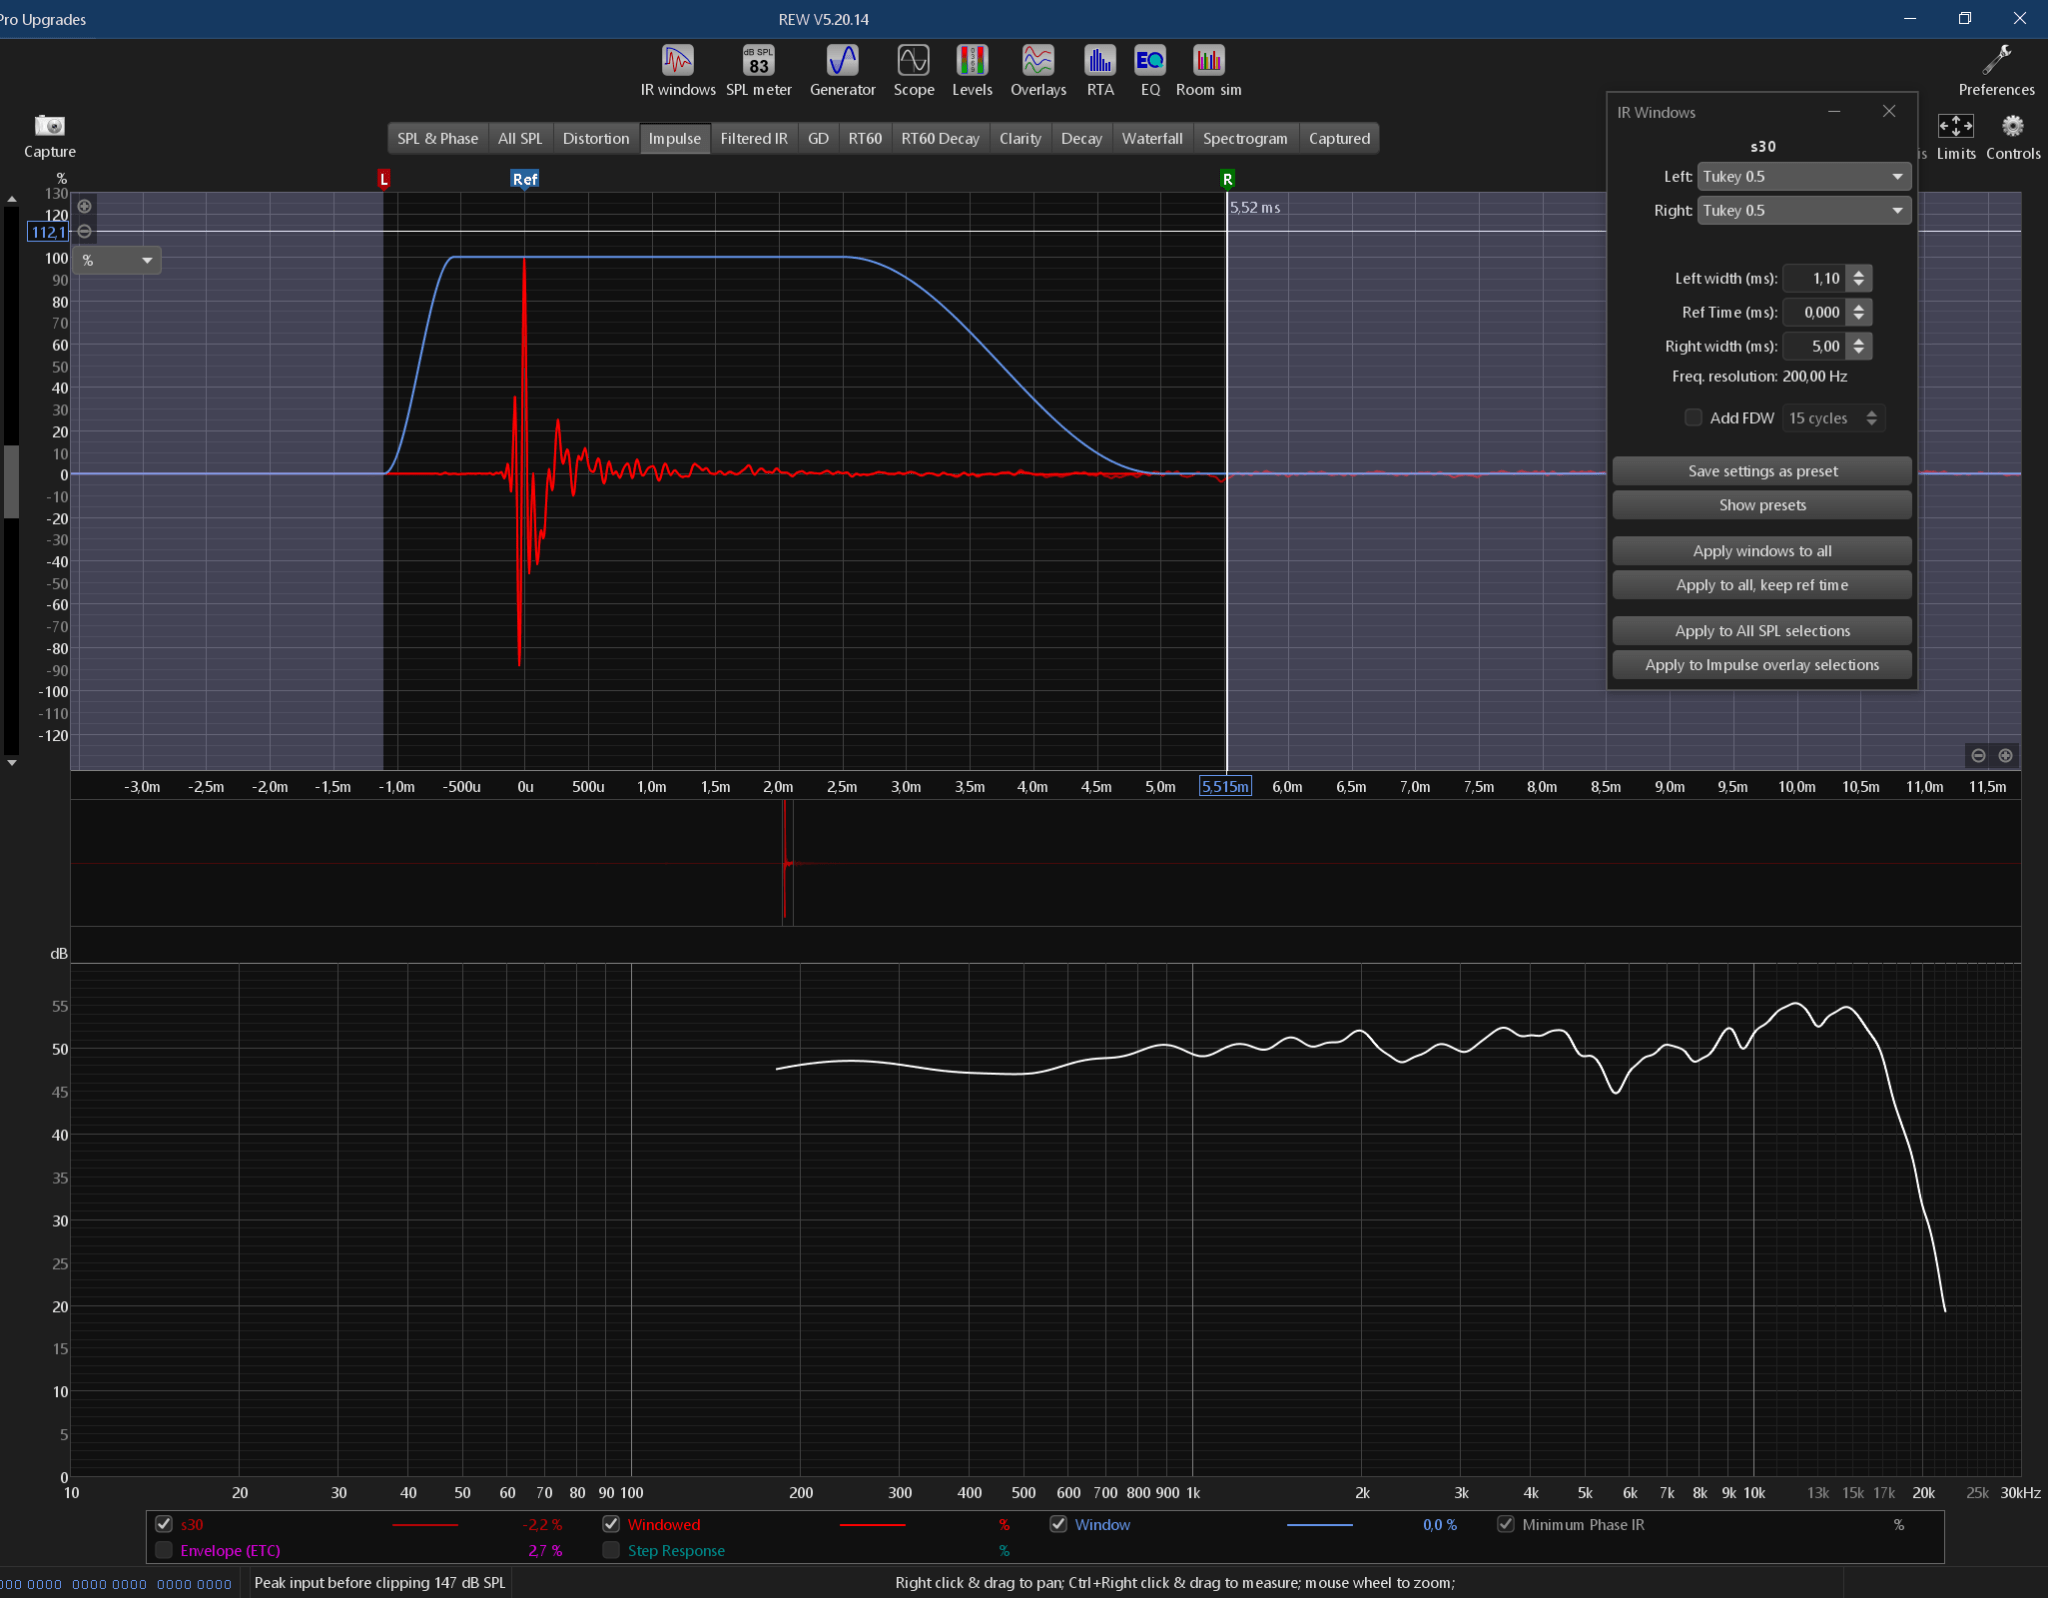Click Save settings as preset
This screenshot has height=1598, width=2048.
click(x=1762, y=471)
